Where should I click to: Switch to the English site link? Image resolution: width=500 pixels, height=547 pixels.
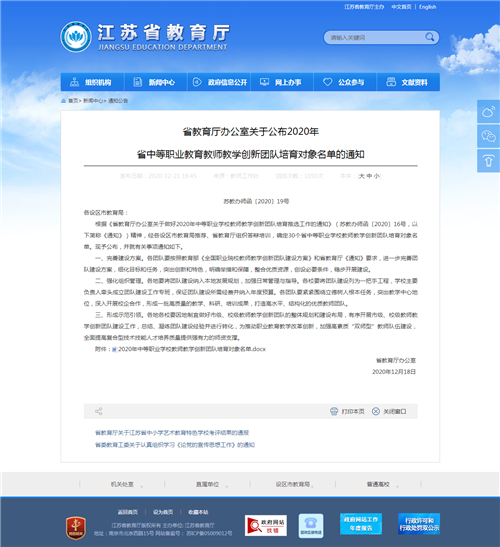click(x=427, y=7)
